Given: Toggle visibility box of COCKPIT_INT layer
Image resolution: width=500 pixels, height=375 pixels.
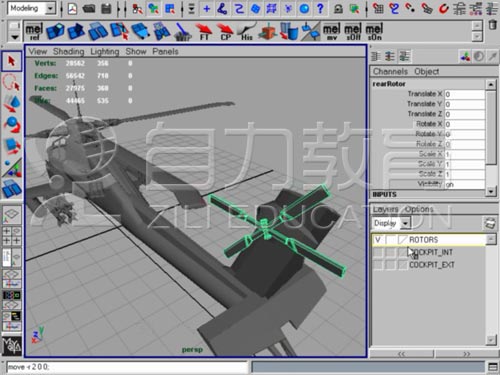Looking at the screenshot, I should (378, 252).
